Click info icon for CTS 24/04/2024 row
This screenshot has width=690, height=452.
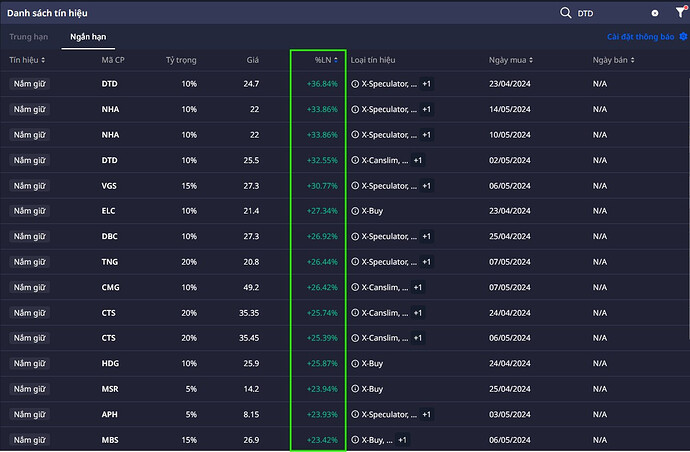click(x=355, y=313)
